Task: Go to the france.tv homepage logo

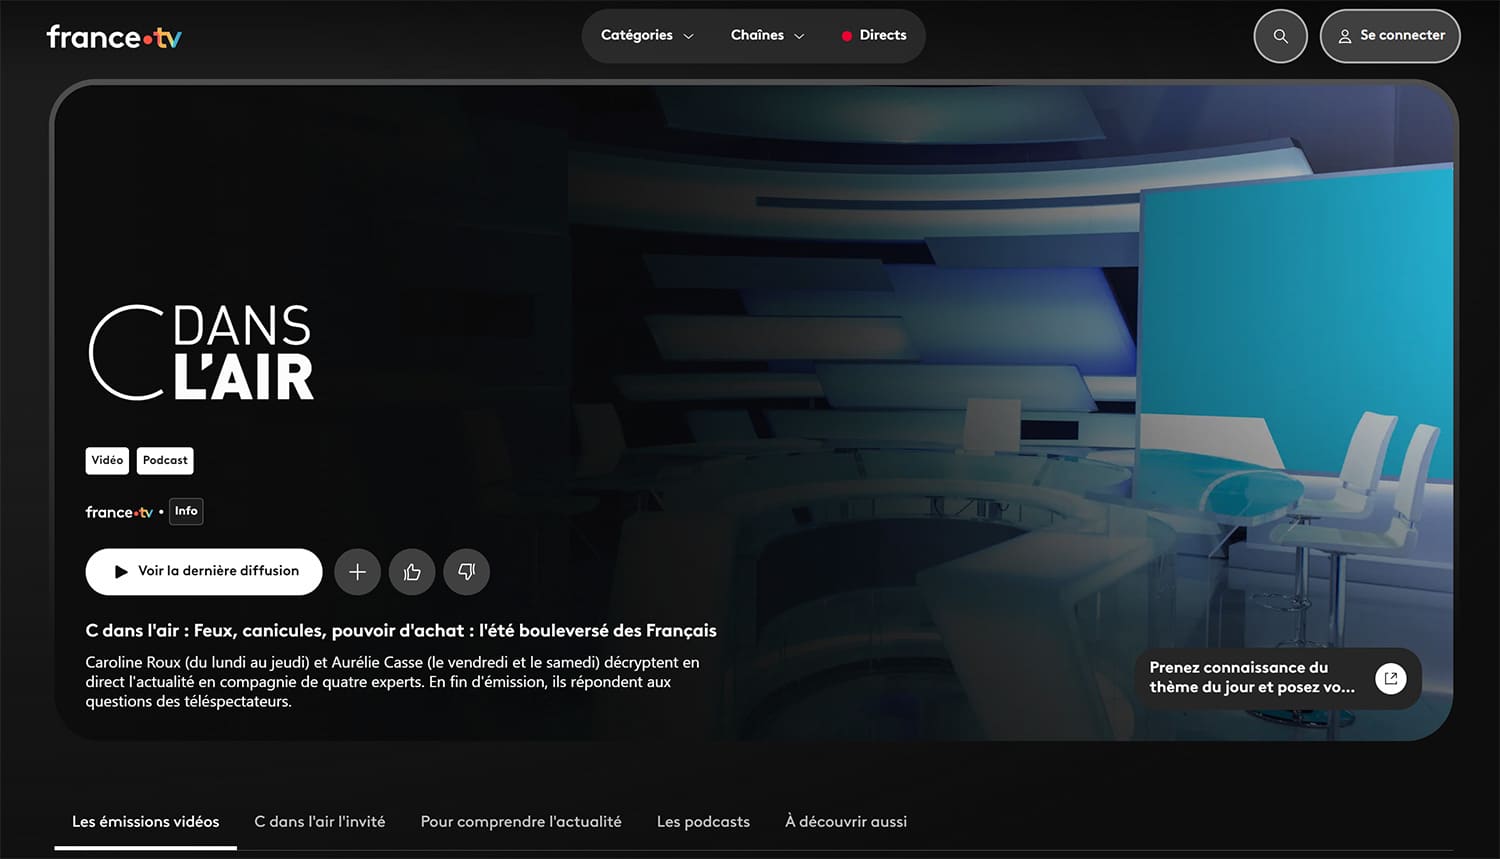Action: pos(114,37)
